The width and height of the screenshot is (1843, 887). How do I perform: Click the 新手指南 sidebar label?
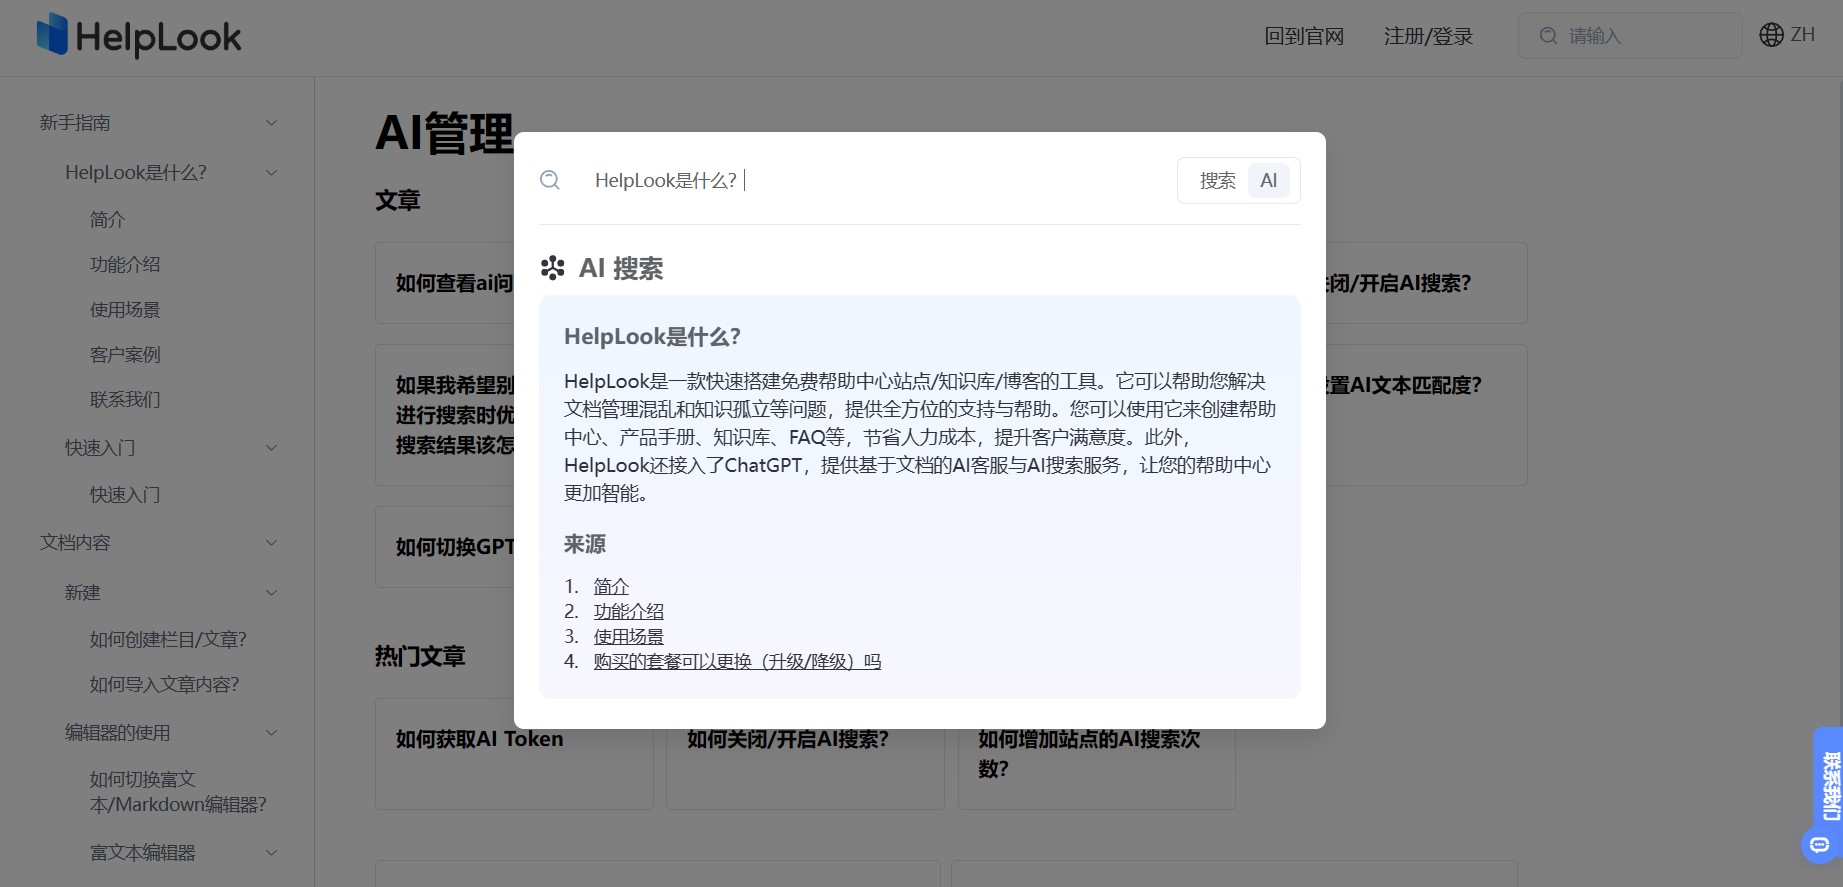tap(75, 123)
